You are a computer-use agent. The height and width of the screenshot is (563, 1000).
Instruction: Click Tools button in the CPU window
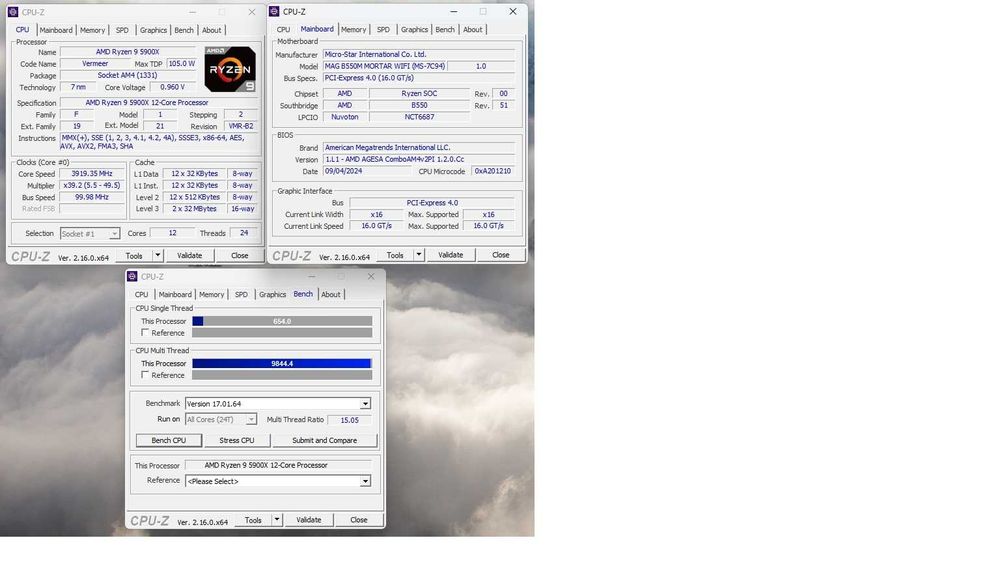134,256
